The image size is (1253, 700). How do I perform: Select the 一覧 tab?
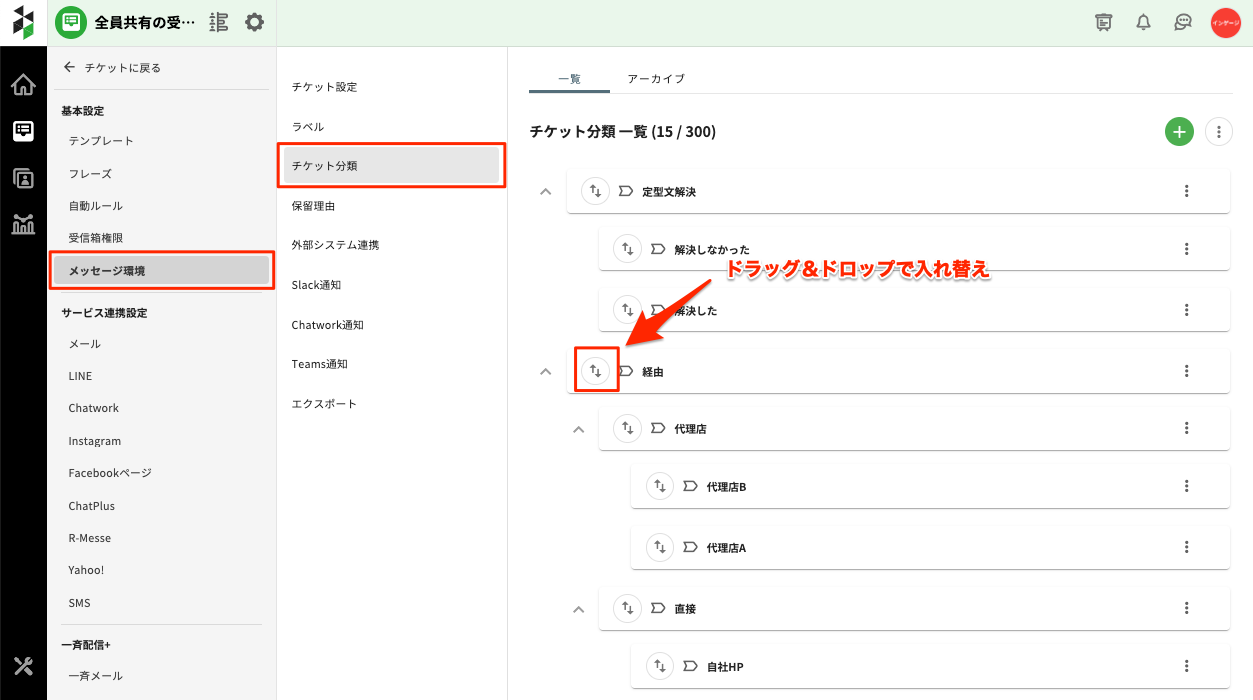pyautogui.click(x=568, y=78)
